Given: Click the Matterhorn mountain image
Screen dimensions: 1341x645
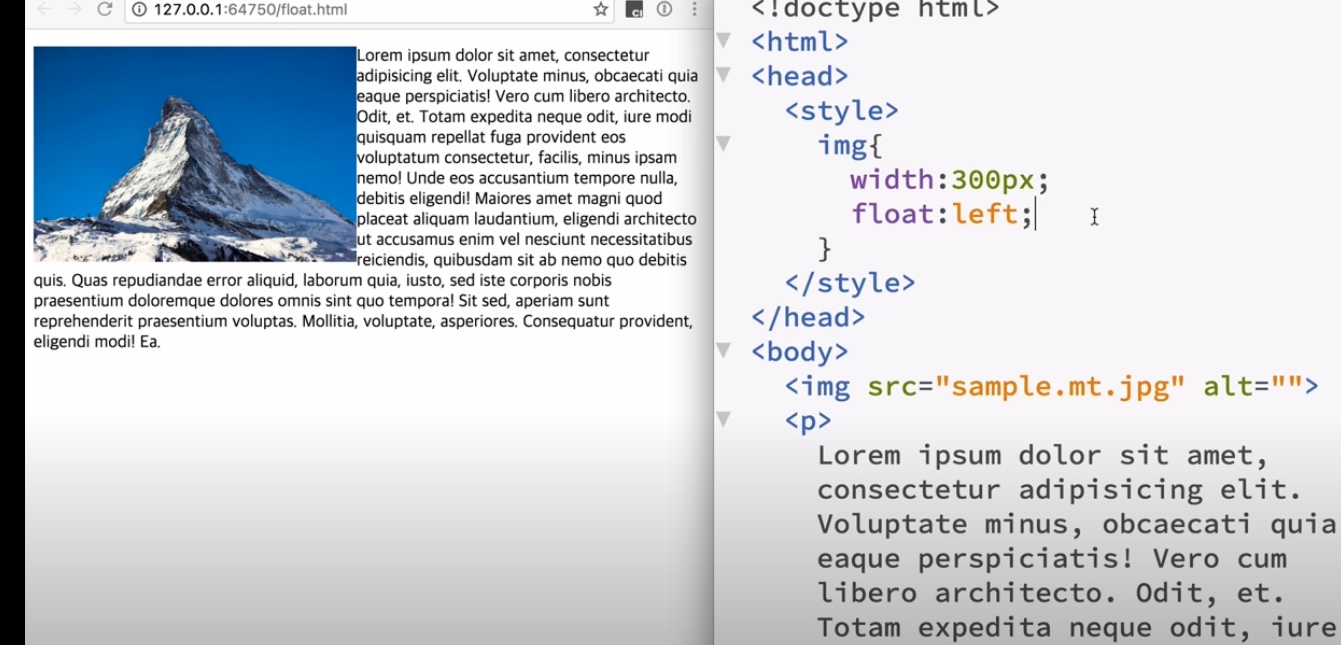Looking at the screenshot, I should tap(195, 154).
